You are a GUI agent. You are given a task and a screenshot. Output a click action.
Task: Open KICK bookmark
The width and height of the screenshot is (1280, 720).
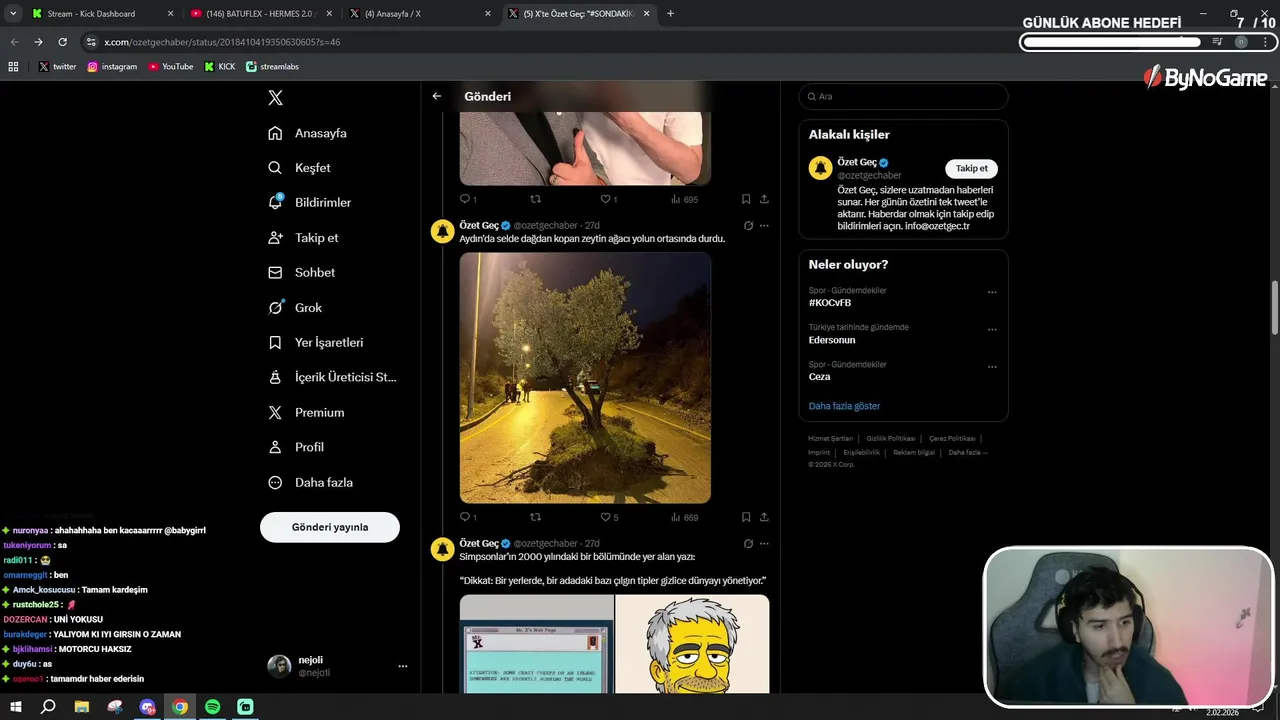pyautogui.click(x=220, y=67)
